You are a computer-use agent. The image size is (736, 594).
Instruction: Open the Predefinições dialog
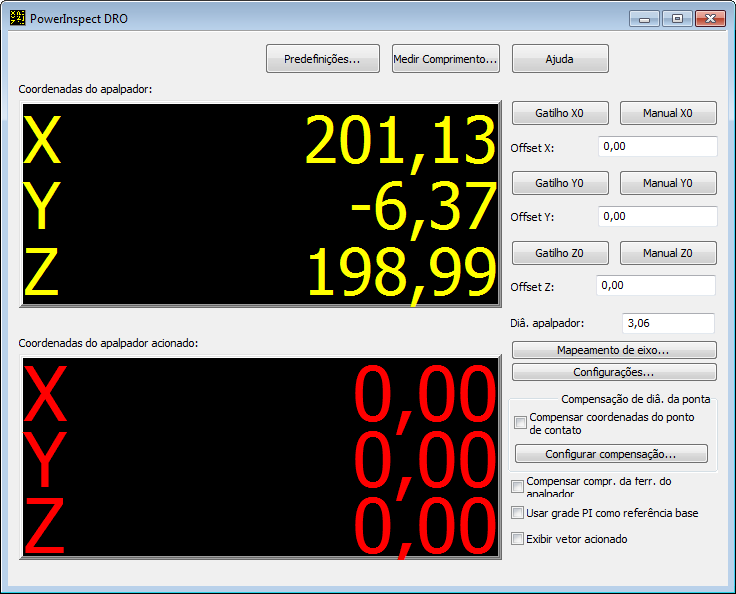(322, 59)
